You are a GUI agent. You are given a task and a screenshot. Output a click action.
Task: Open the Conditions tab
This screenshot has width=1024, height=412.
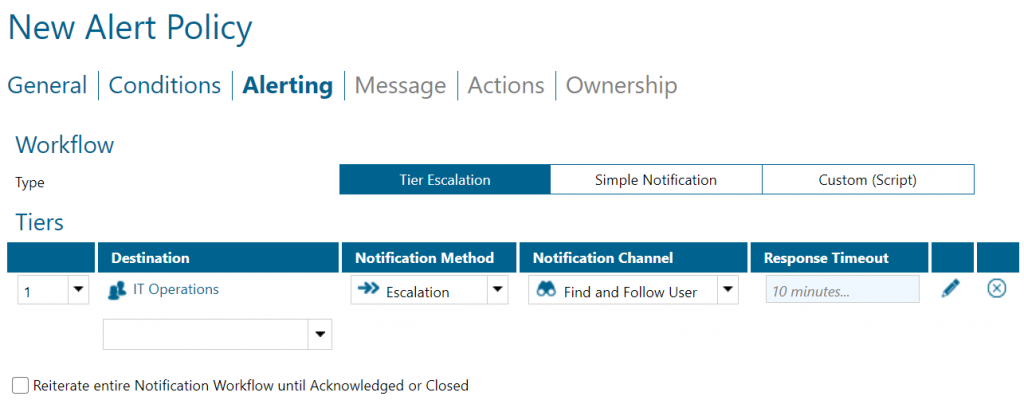(x=165, y=86)
